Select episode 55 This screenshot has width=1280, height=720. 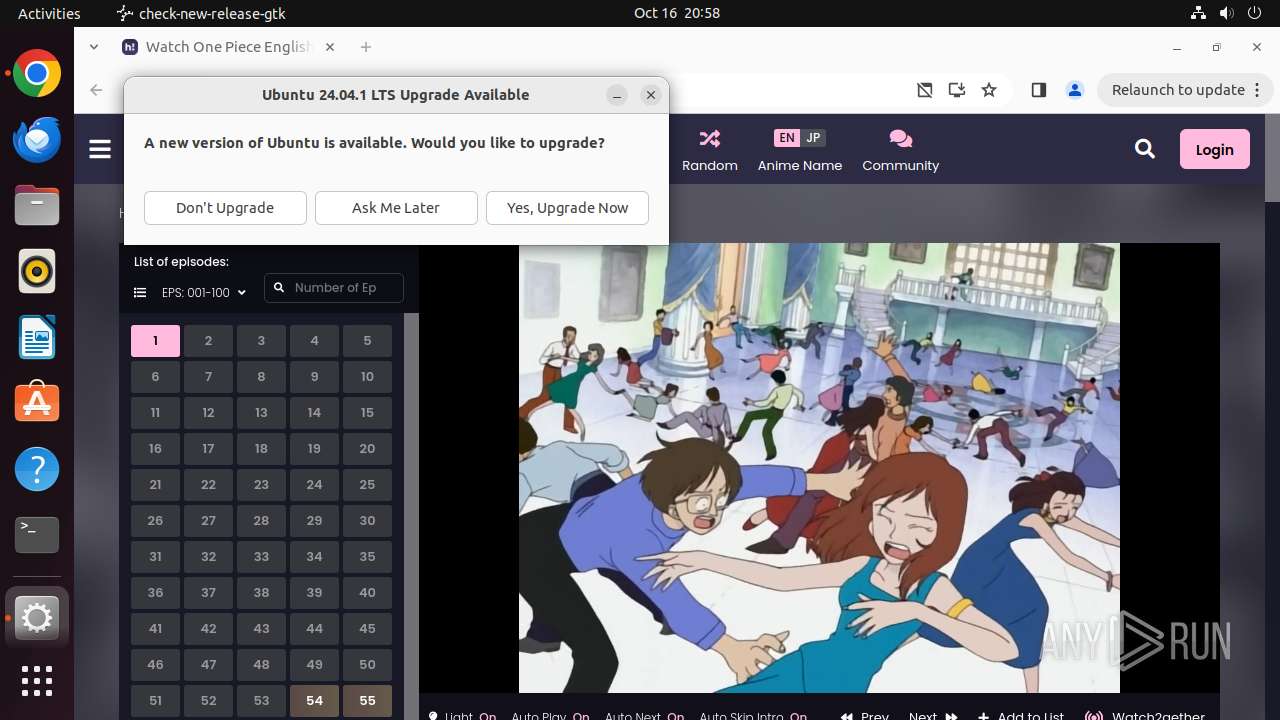tap(367, 701)
